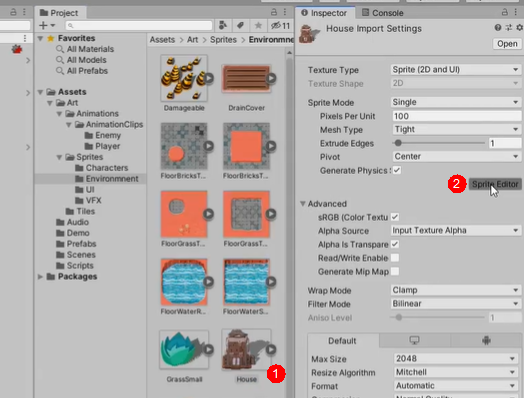Collapse the Sprites folder arrow
Image resolution: width=524 pixels, height=398 pixels.
pyautogui.click(x=59, y=157)
